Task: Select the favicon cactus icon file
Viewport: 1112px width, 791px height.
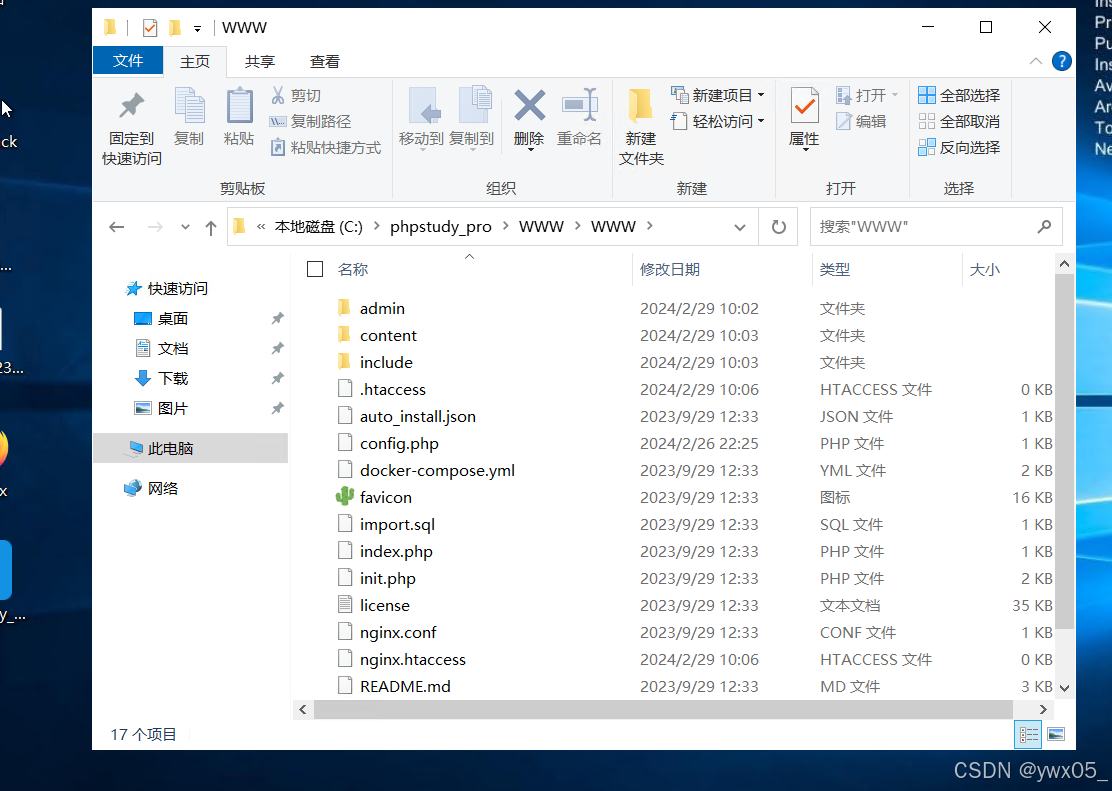Action: click(x=345, y=497)
